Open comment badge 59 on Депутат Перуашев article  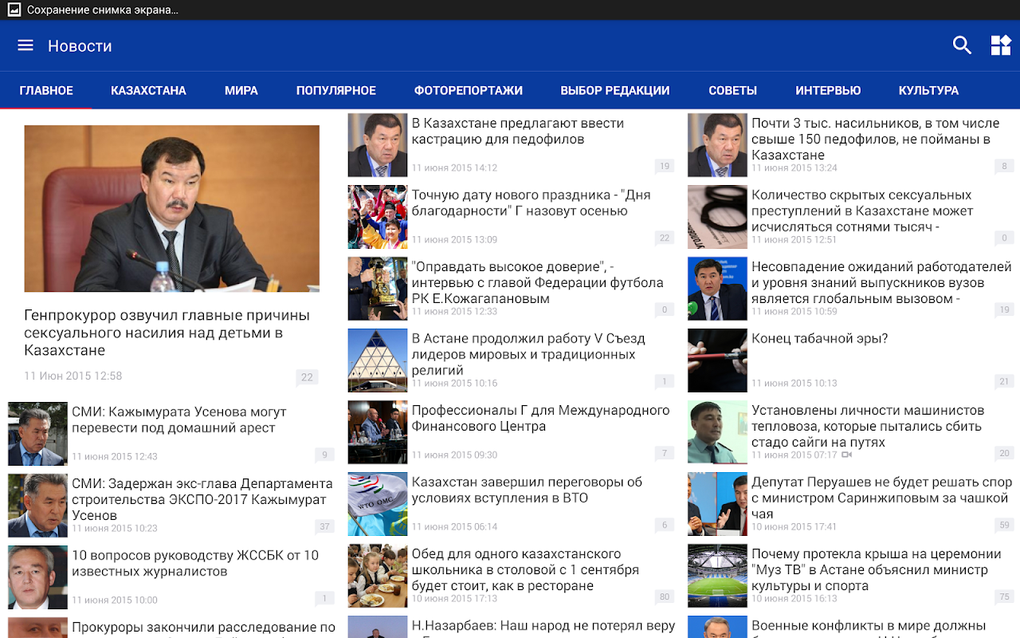click(x=1004, y=525)
